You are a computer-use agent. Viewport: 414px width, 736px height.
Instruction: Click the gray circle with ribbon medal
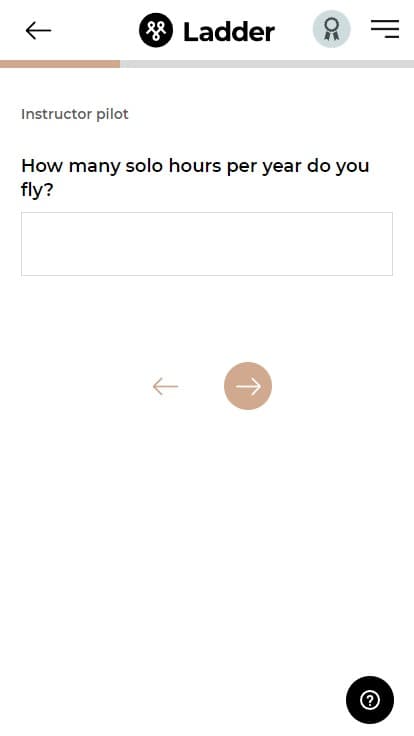point(332,29)
